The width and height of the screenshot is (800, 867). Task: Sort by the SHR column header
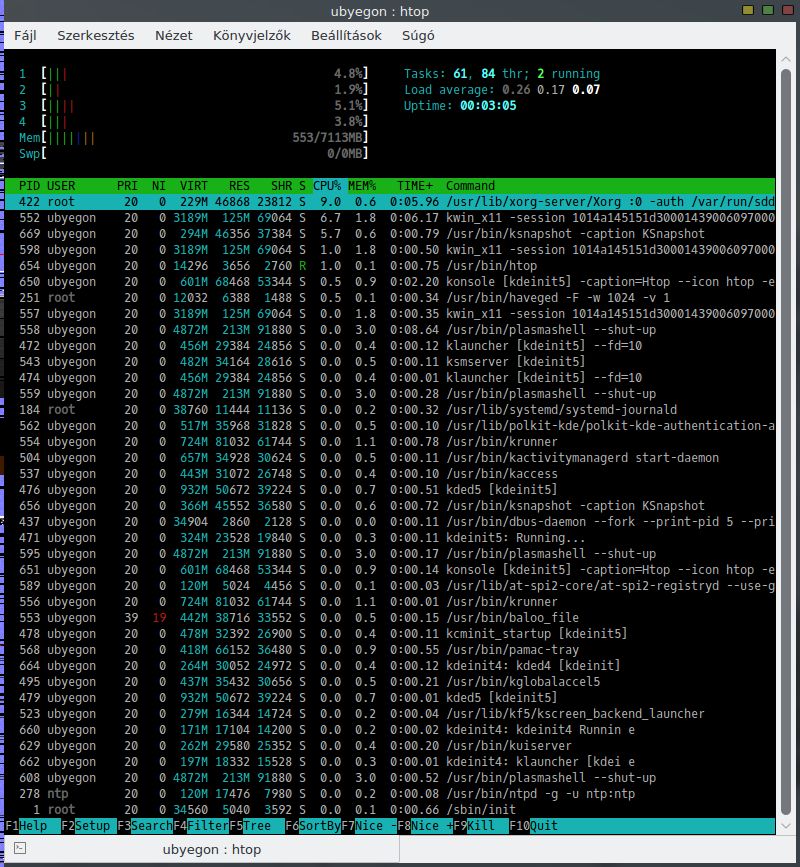pos(281,186)
